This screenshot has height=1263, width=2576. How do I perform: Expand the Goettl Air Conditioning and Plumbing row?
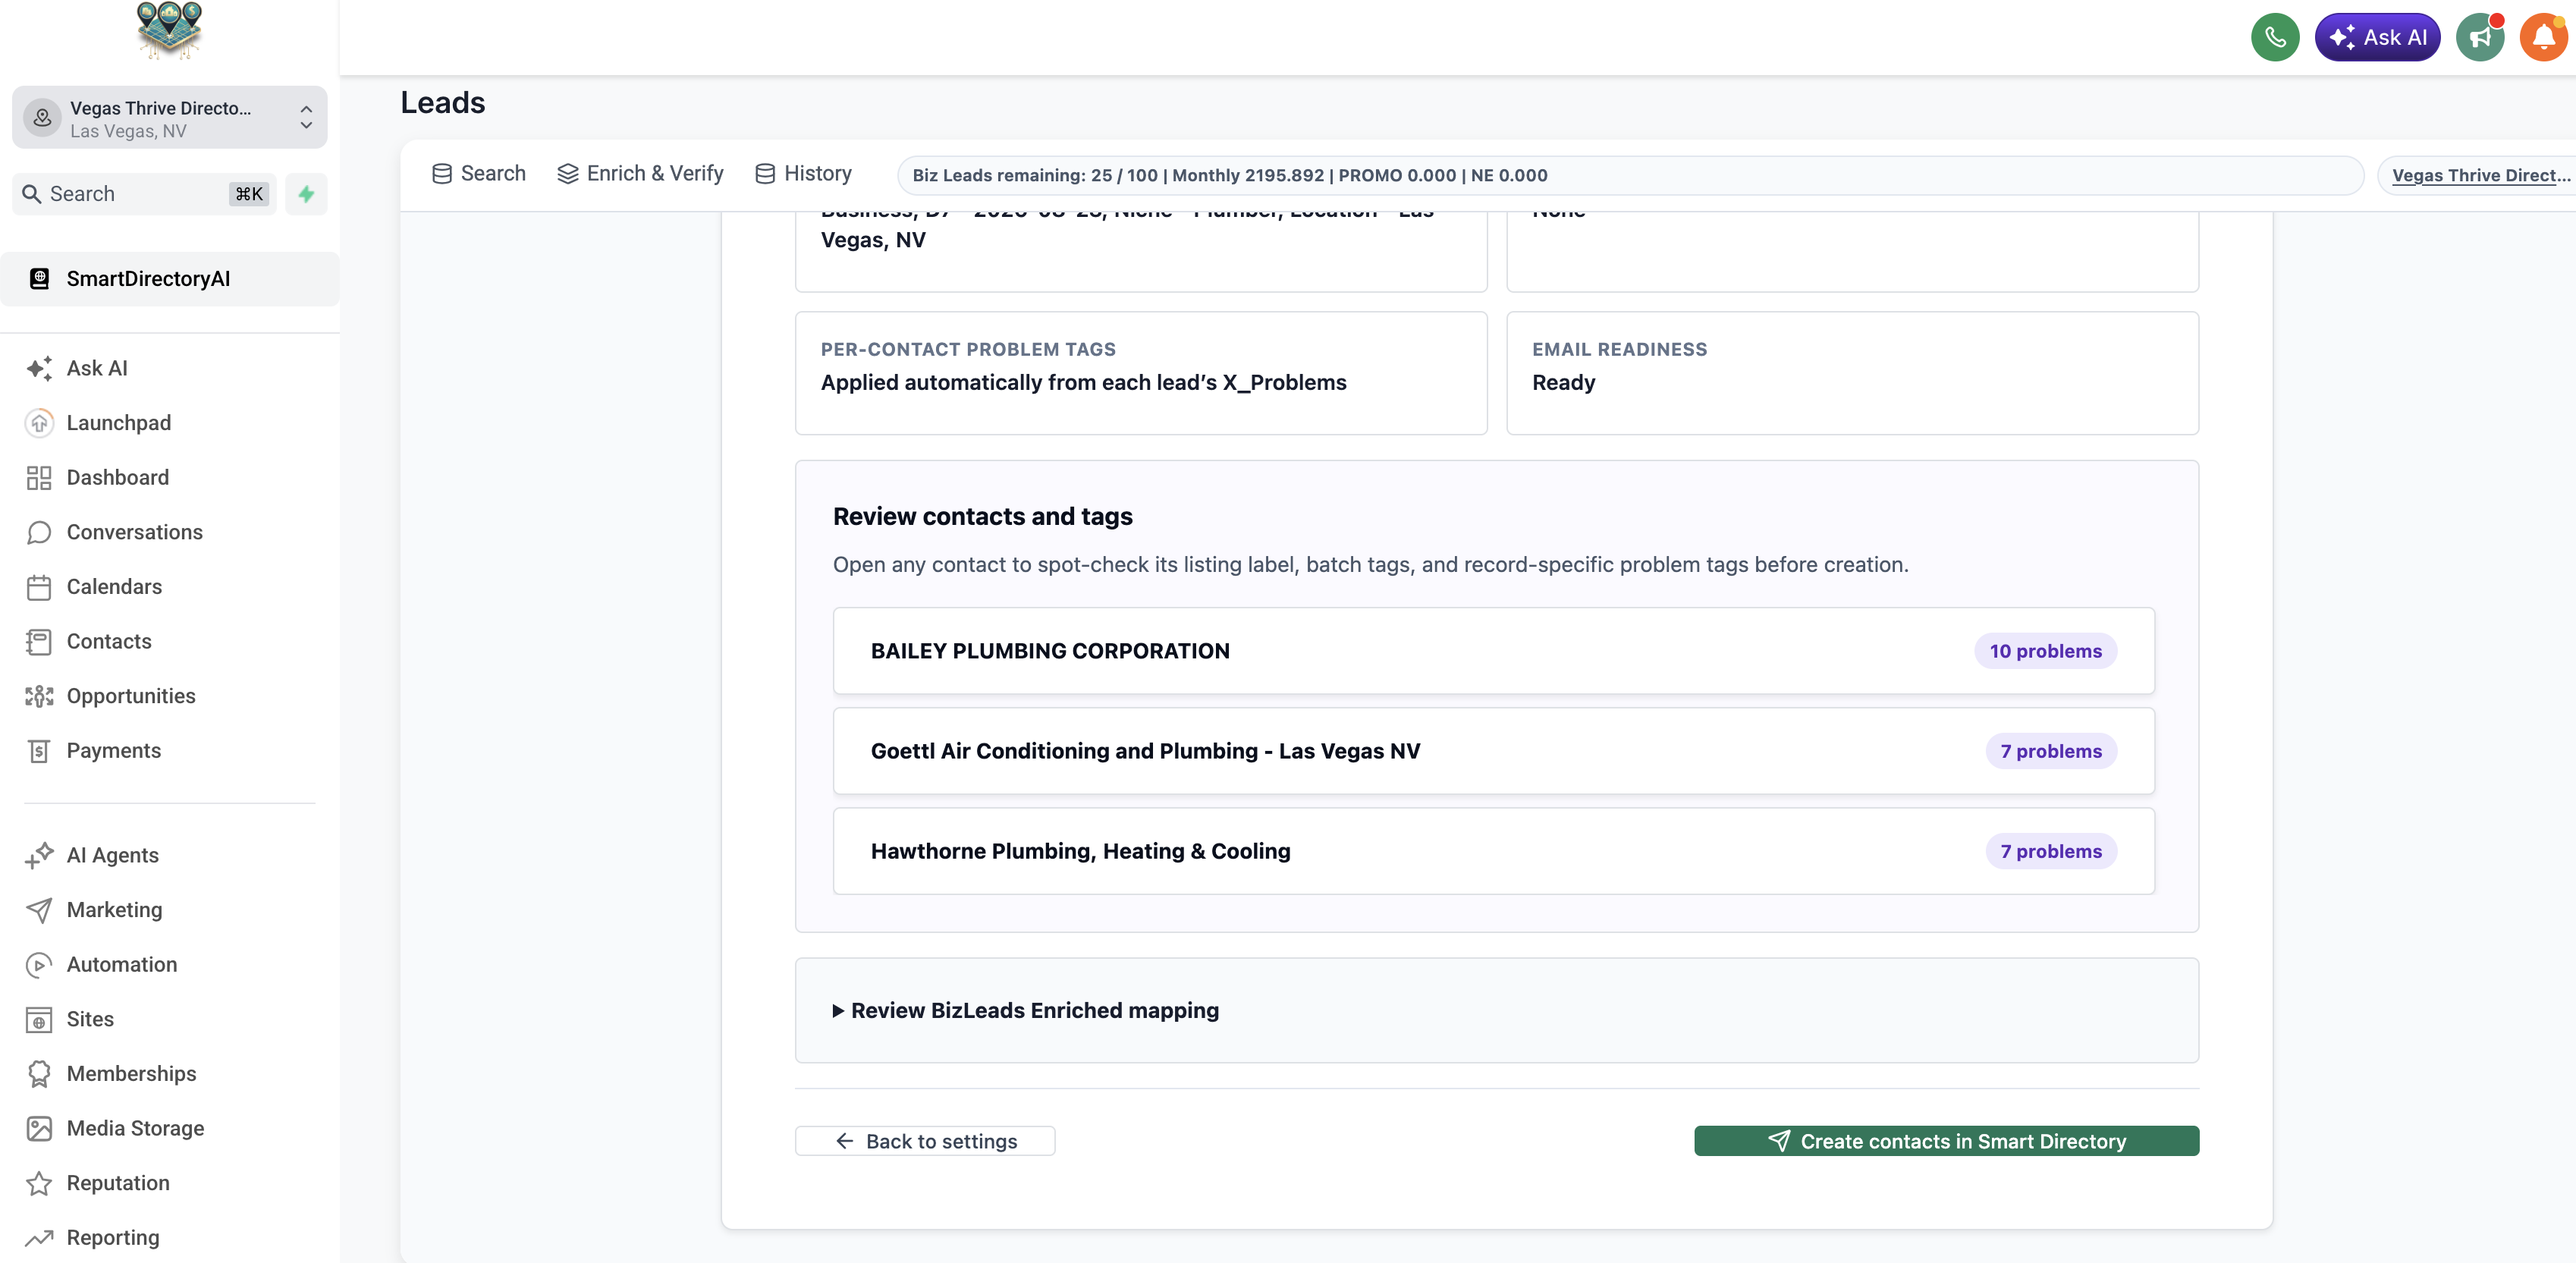(x=1493, y=751)
